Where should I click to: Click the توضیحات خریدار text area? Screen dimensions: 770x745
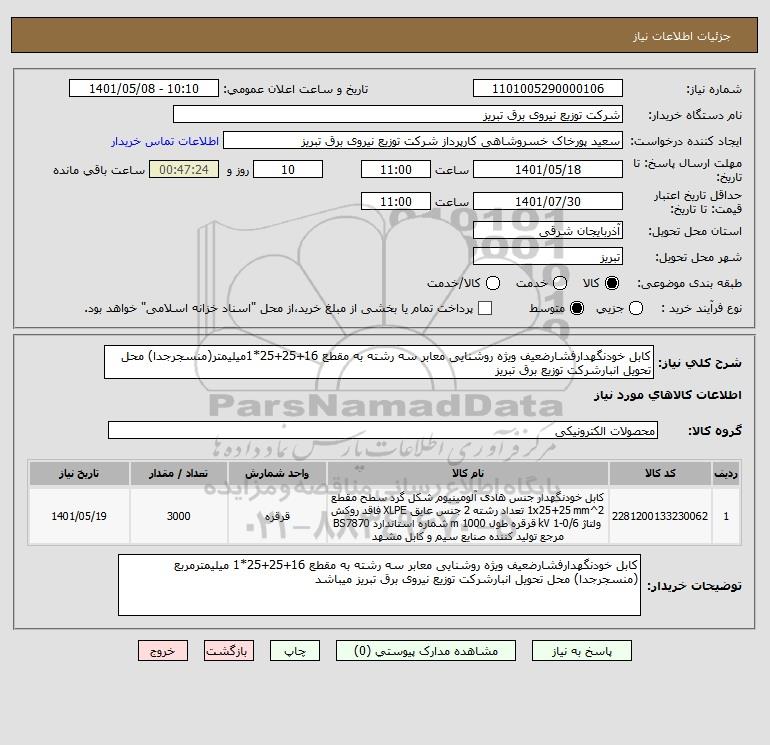tap(379, 585)
